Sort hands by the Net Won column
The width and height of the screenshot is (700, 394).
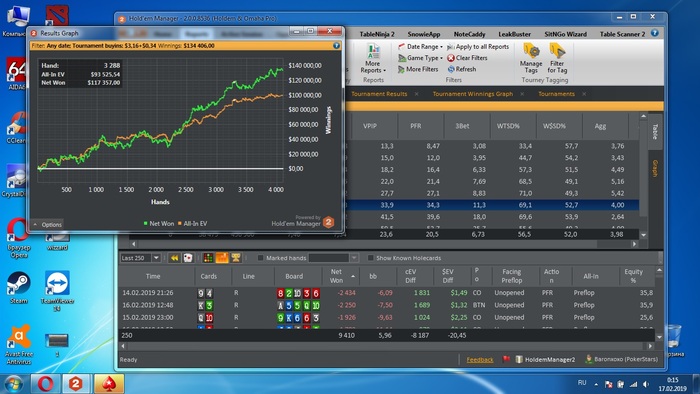tap(341, 276)
